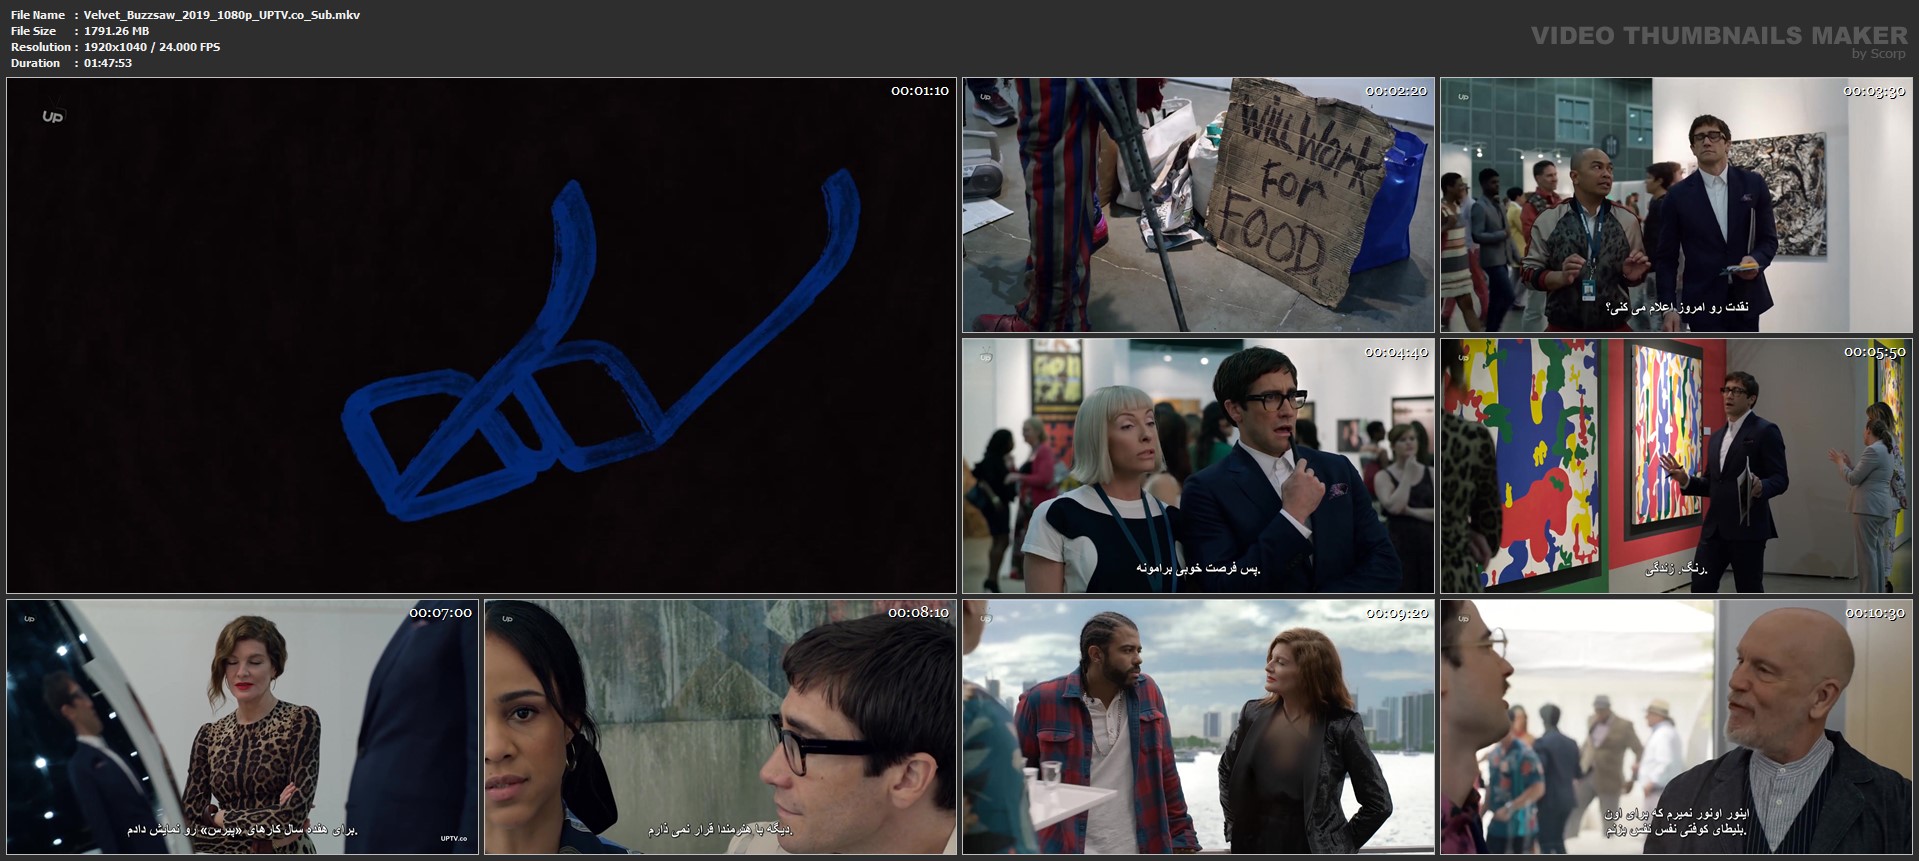Open the thumbnail stamped 00:10:30
1919x861 pixels.
1676,727
